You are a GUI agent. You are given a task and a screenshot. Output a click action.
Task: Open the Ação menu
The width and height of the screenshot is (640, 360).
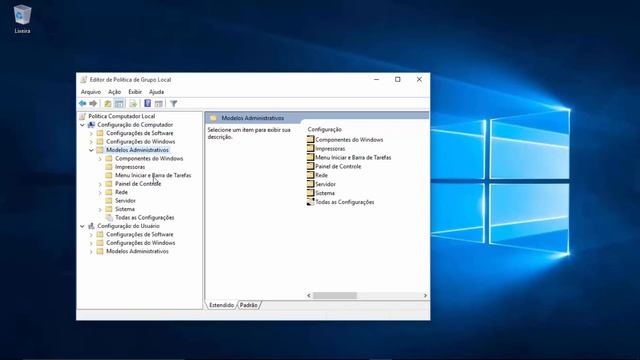[114, 92]
